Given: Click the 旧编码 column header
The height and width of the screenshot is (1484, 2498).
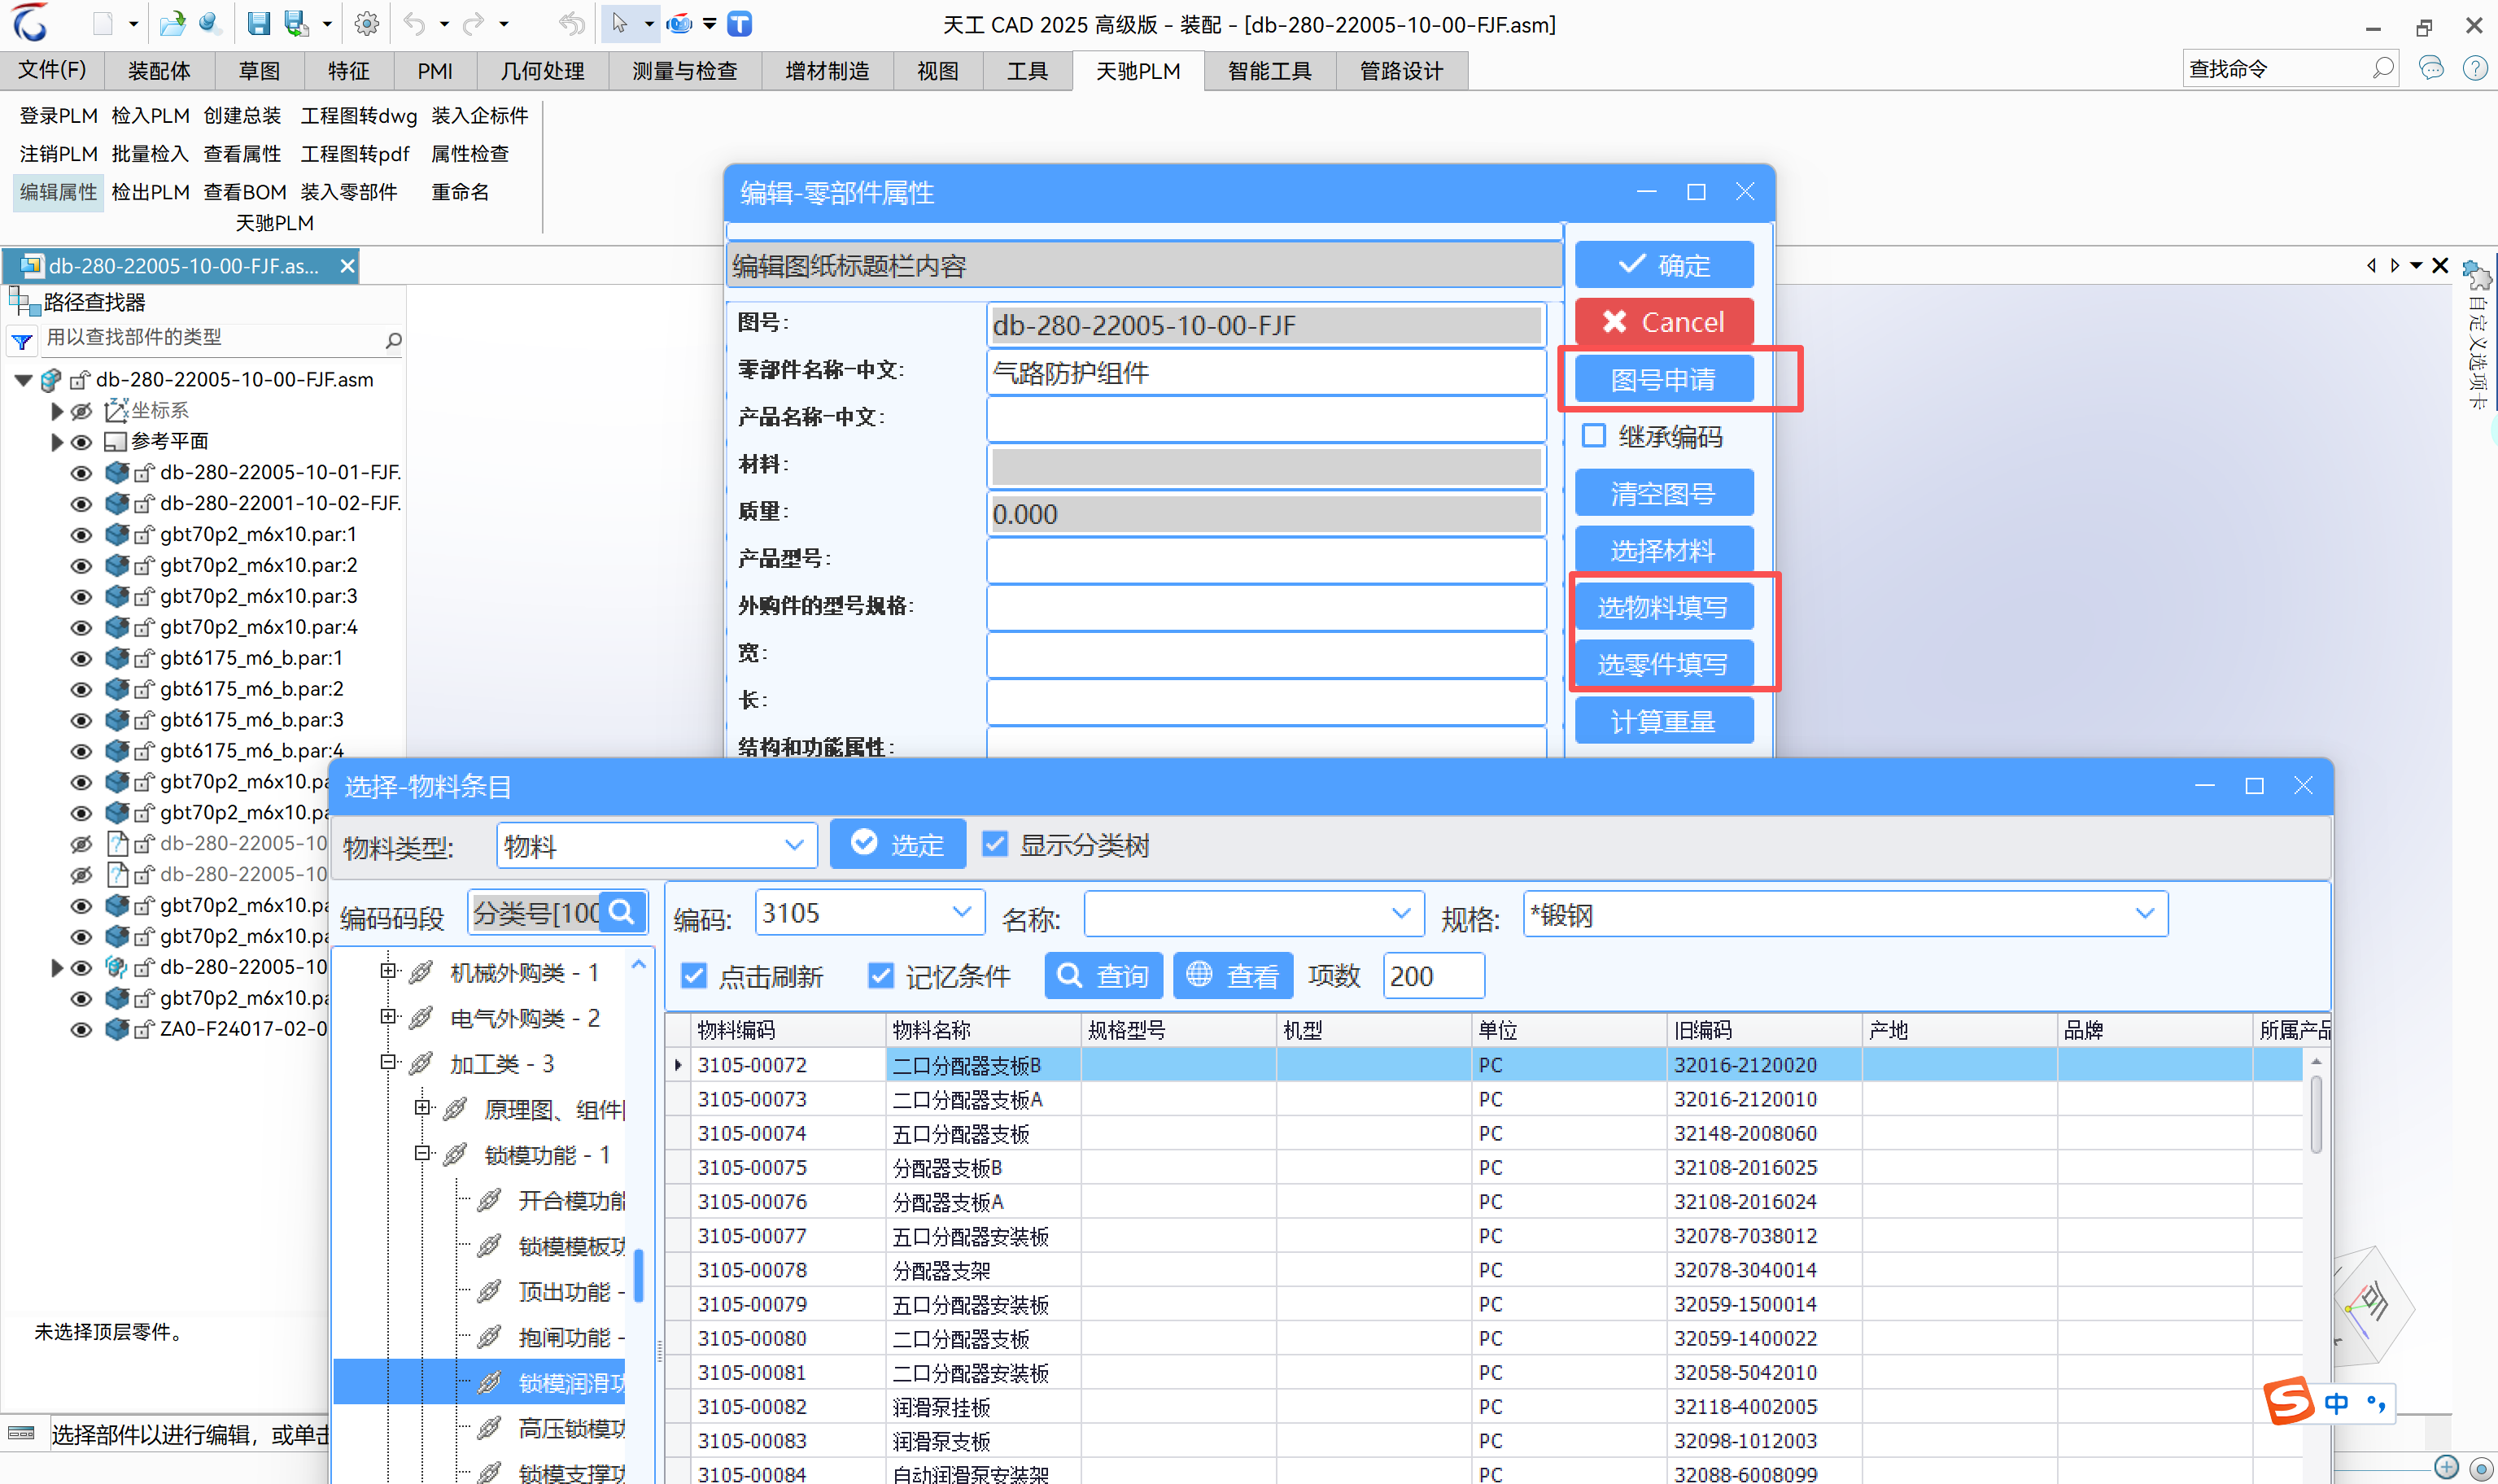Looking at the screenshot, I should tap(1764, 1030).
